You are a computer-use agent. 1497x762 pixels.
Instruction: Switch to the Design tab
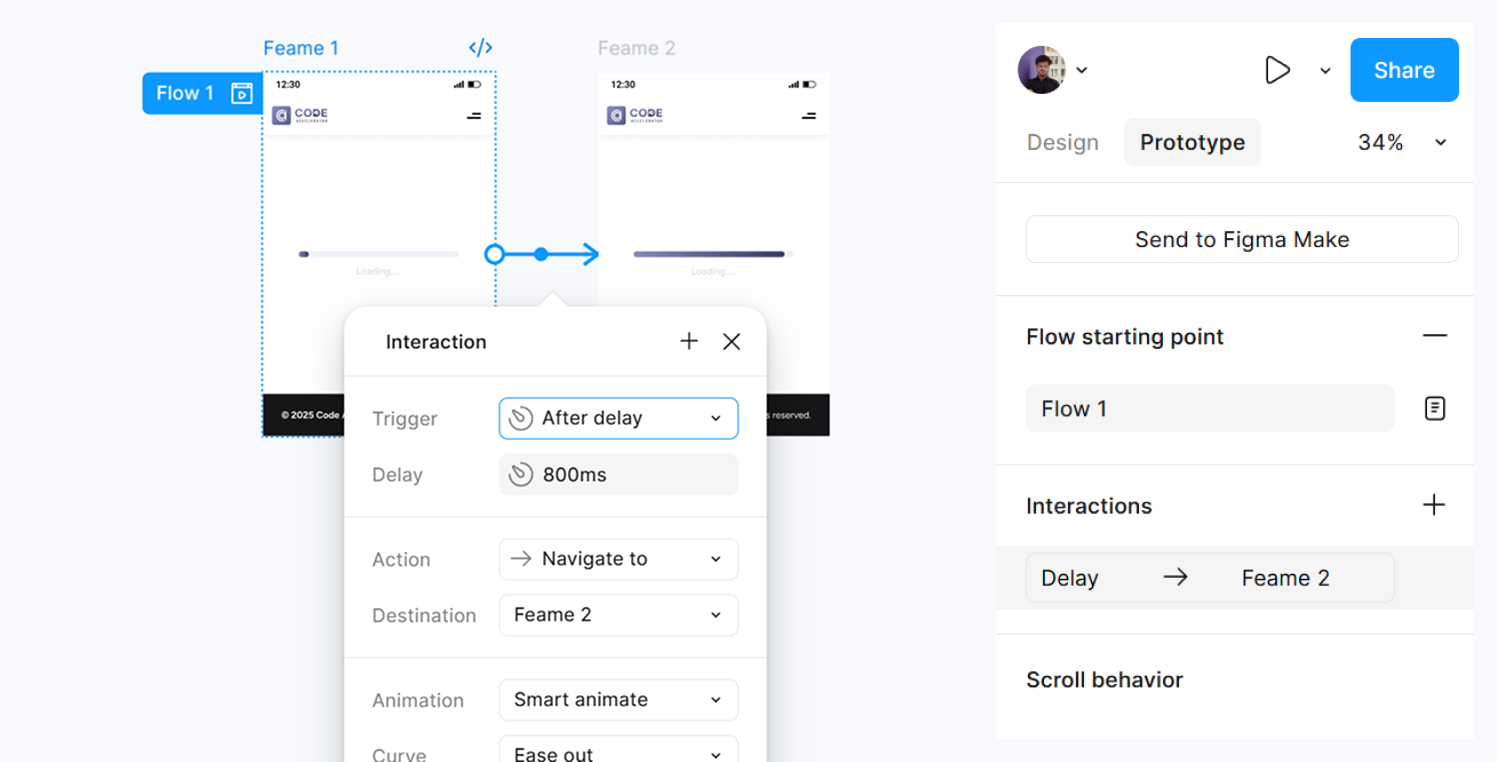[1062, 142]
